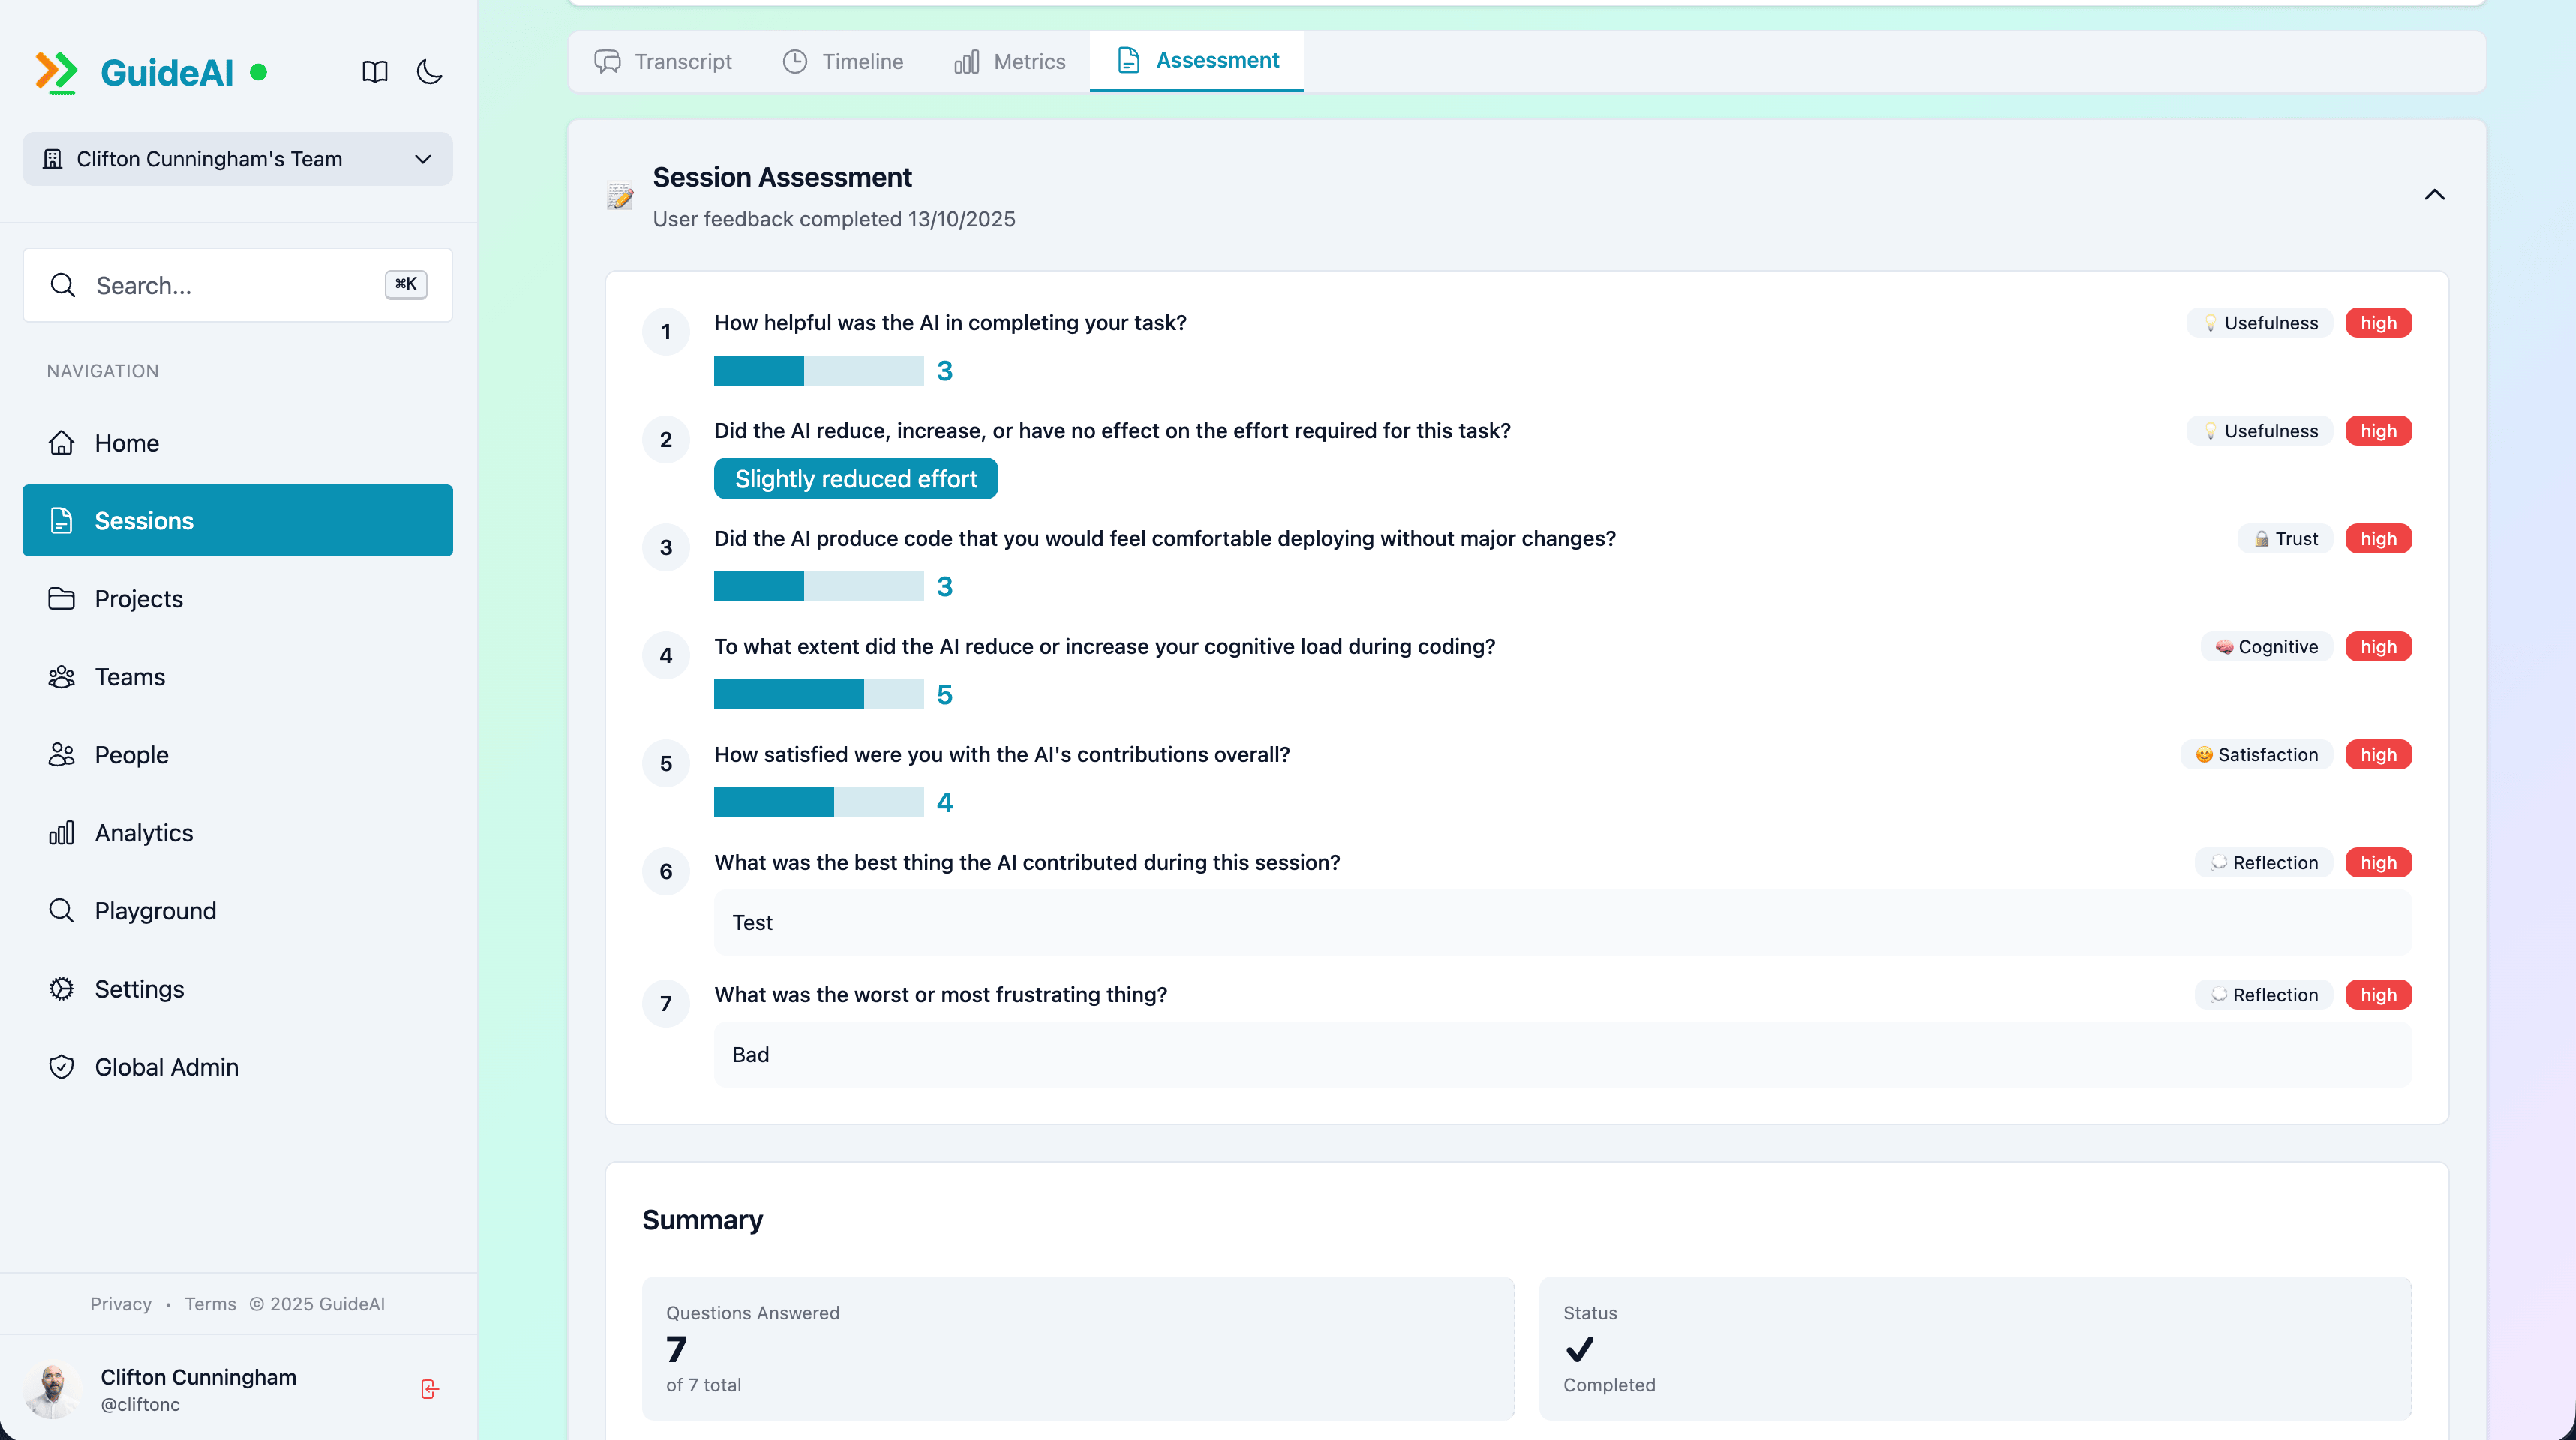
Task: Open the Metrics tab
Action: 1009,61
